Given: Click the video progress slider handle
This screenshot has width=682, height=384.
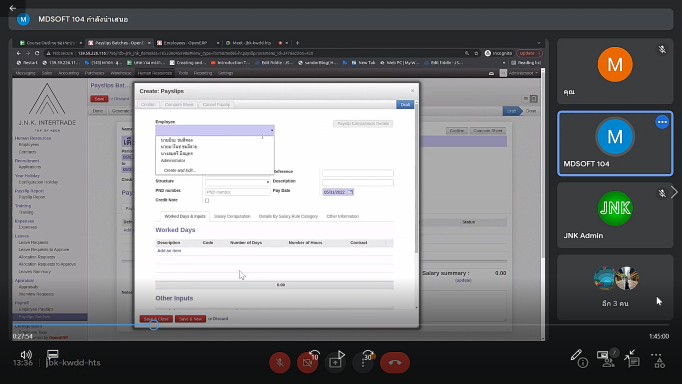Looking at the screenshot, I should click(154, 325).
